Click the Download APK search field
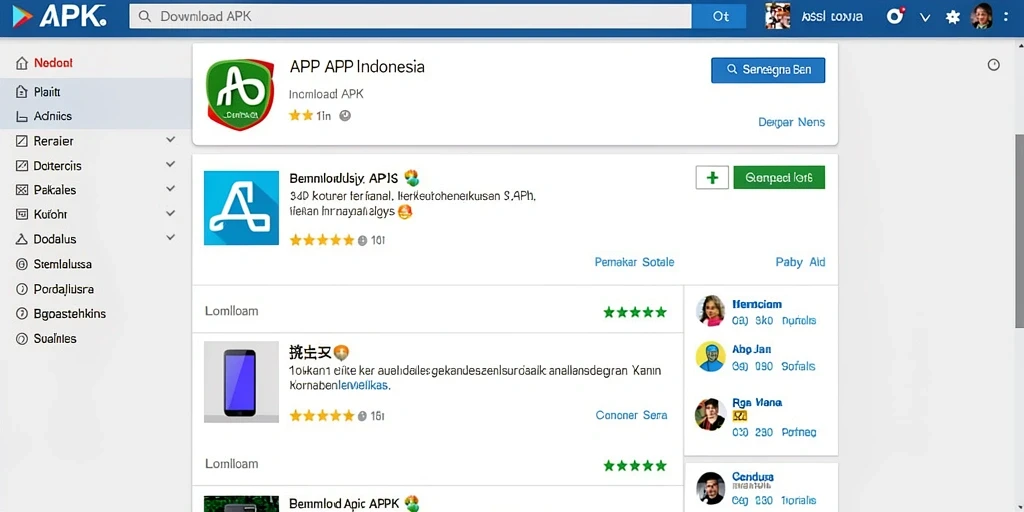This screenshot has height=512, width=1024. tap(410, 16)
